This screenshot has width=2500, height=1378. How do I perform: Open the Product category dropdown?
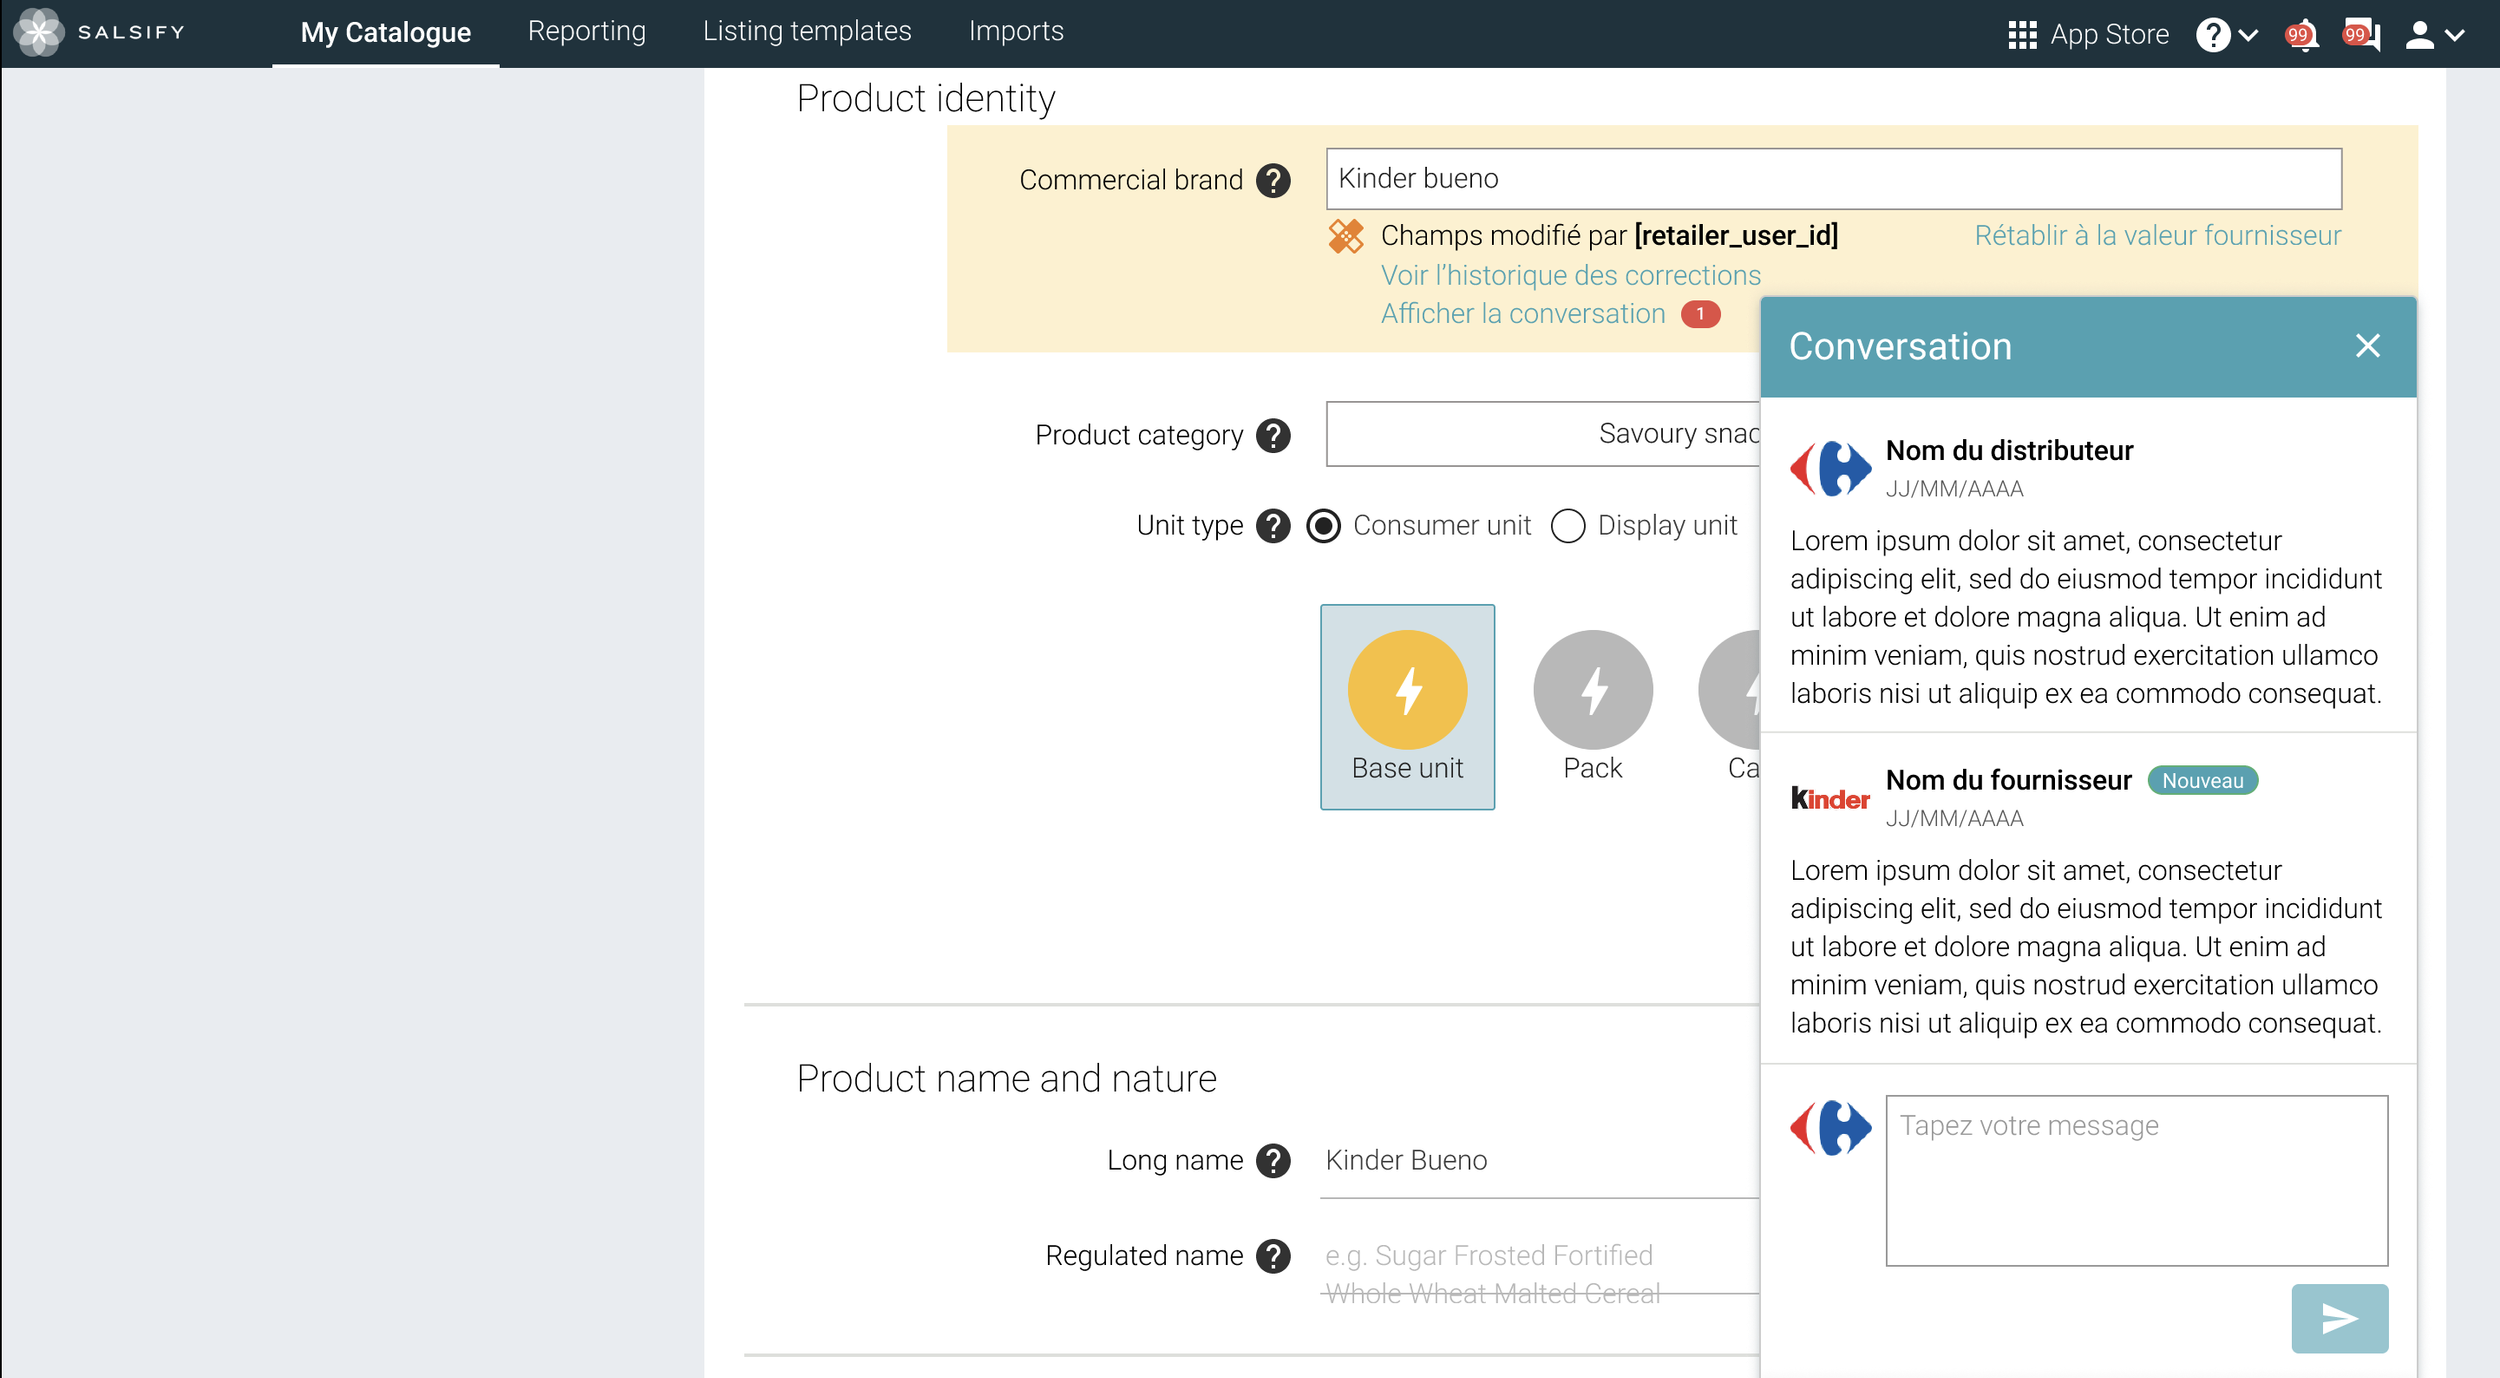[x=1542, y=434]
